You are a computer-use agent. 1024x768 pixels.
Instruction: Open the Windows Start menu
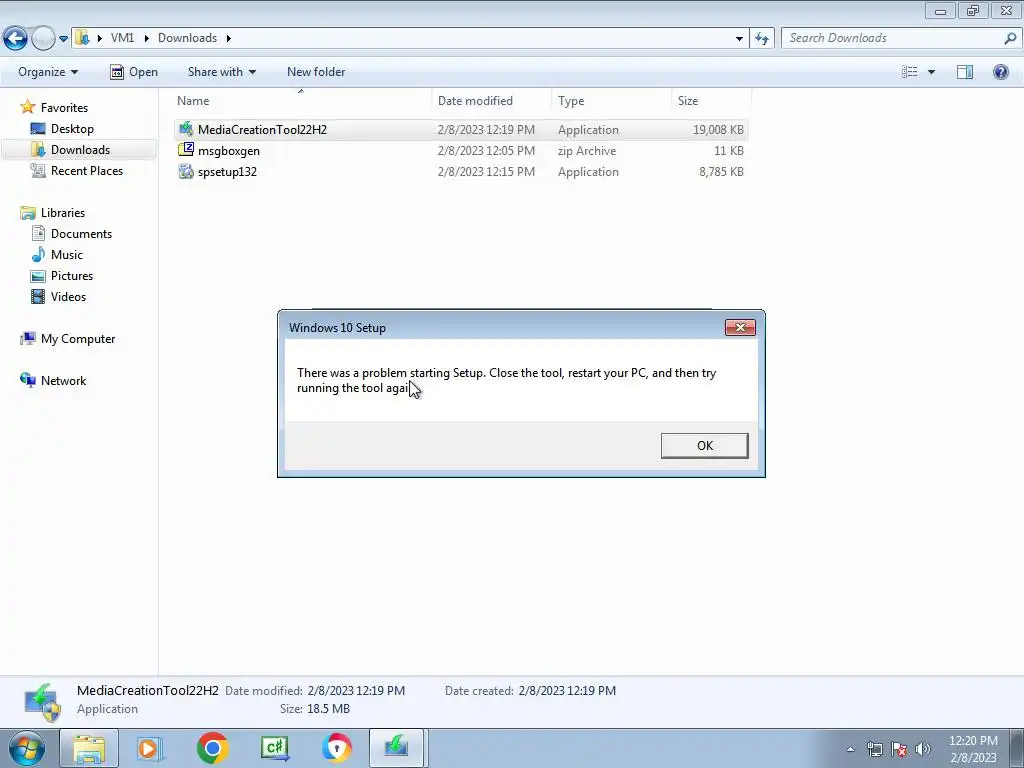(27, 748)
